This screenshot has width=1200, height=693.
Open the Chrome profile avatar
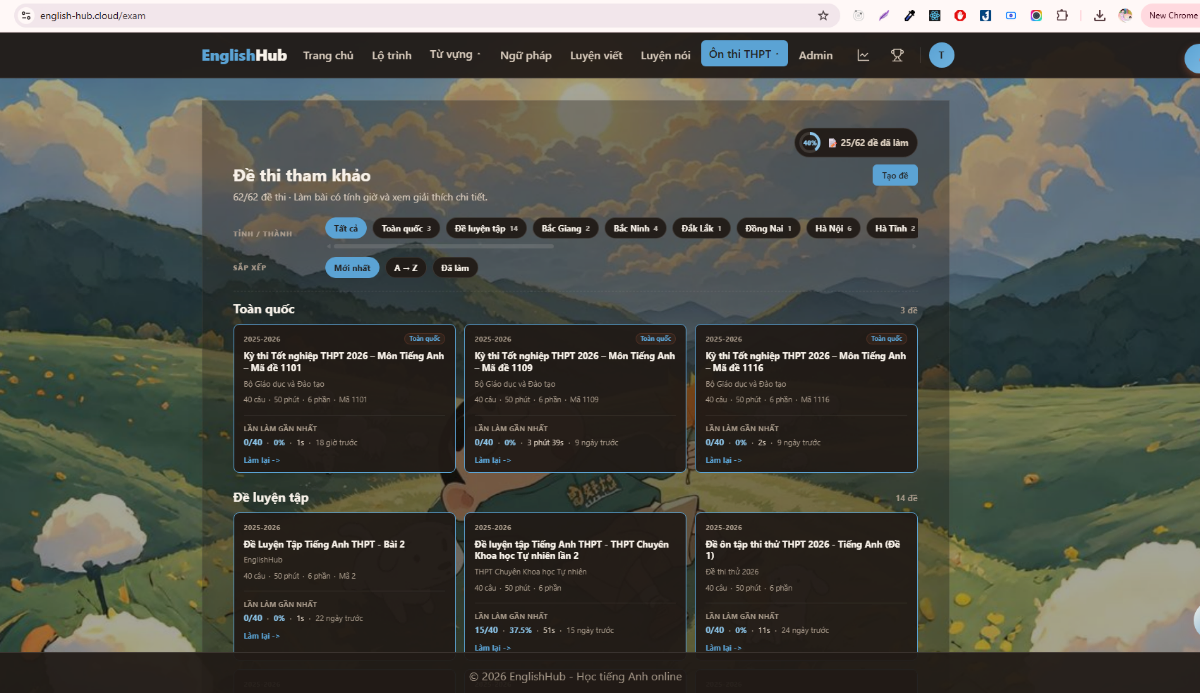(1125, 15)
